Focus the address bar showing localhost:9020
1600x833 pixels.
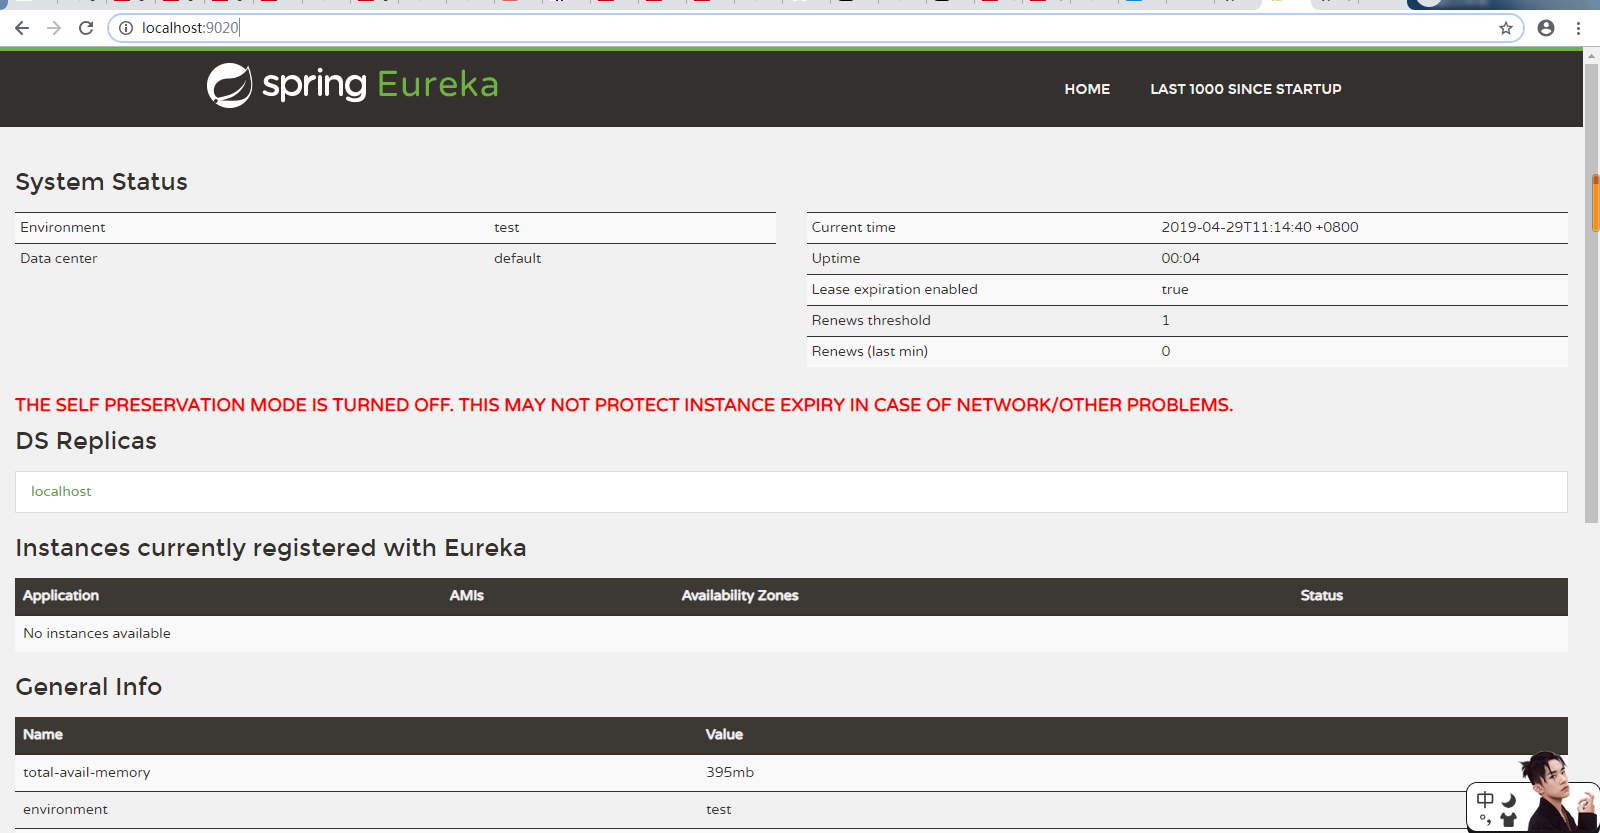pos(815,28)
